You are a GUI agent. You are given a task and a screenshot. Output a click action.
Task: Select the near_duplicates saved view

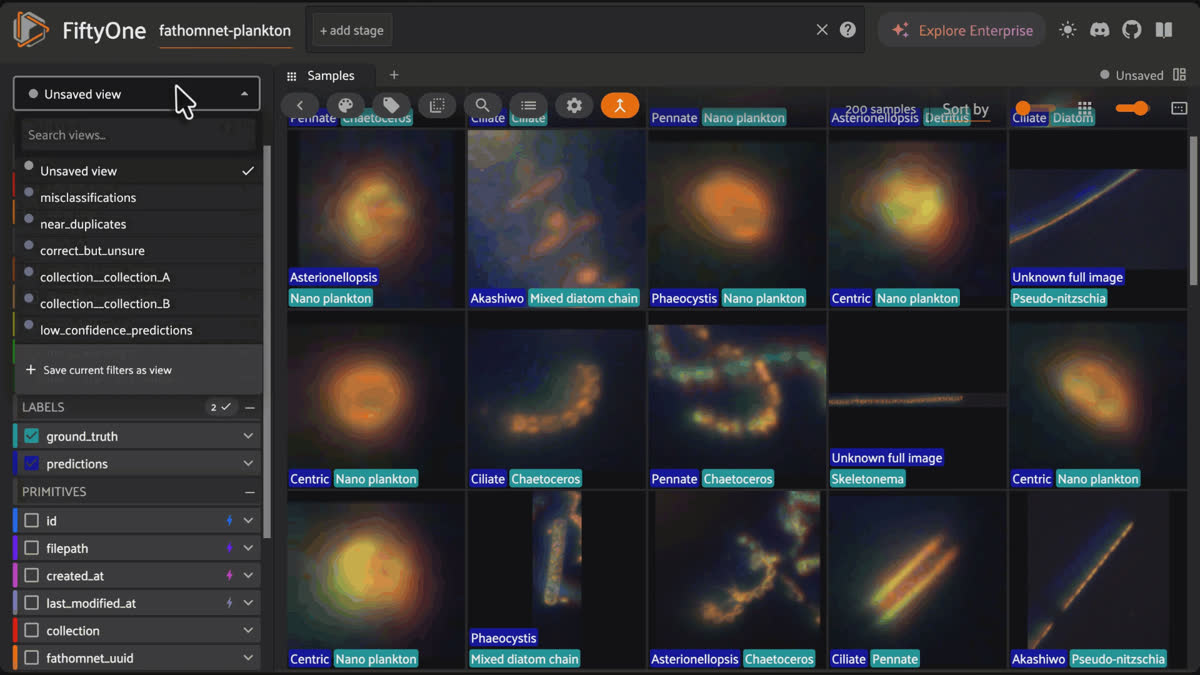click(138, 224)
